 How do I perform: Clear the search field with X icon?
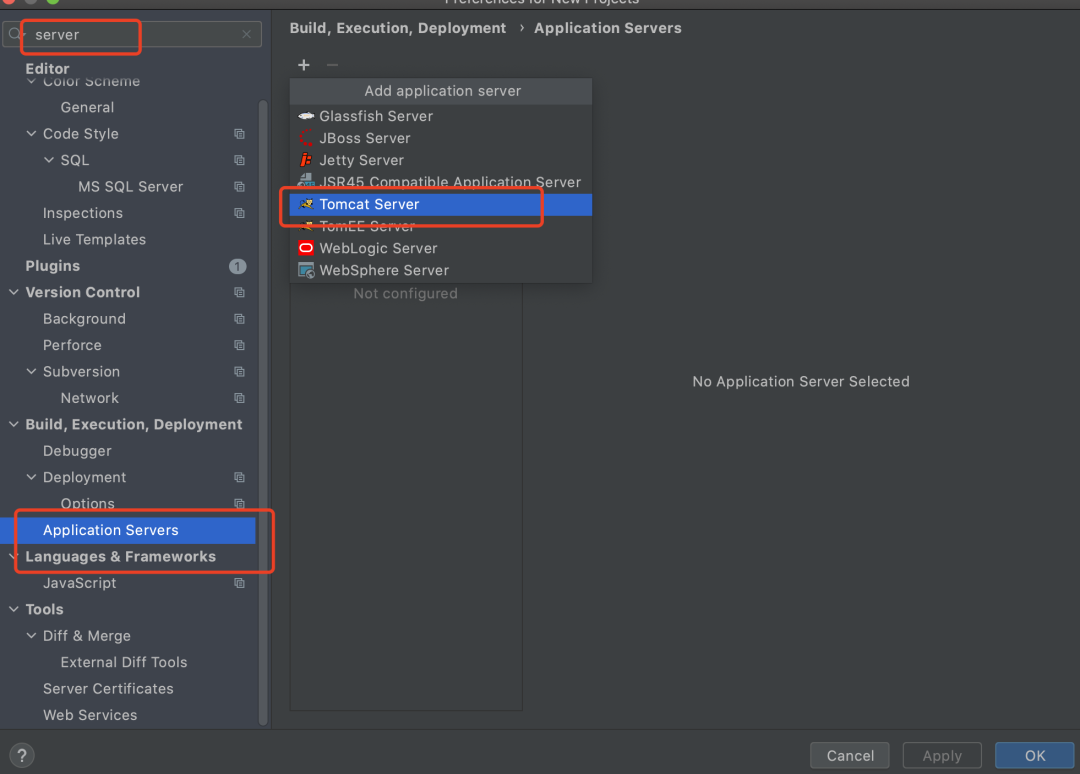point(247,34)
